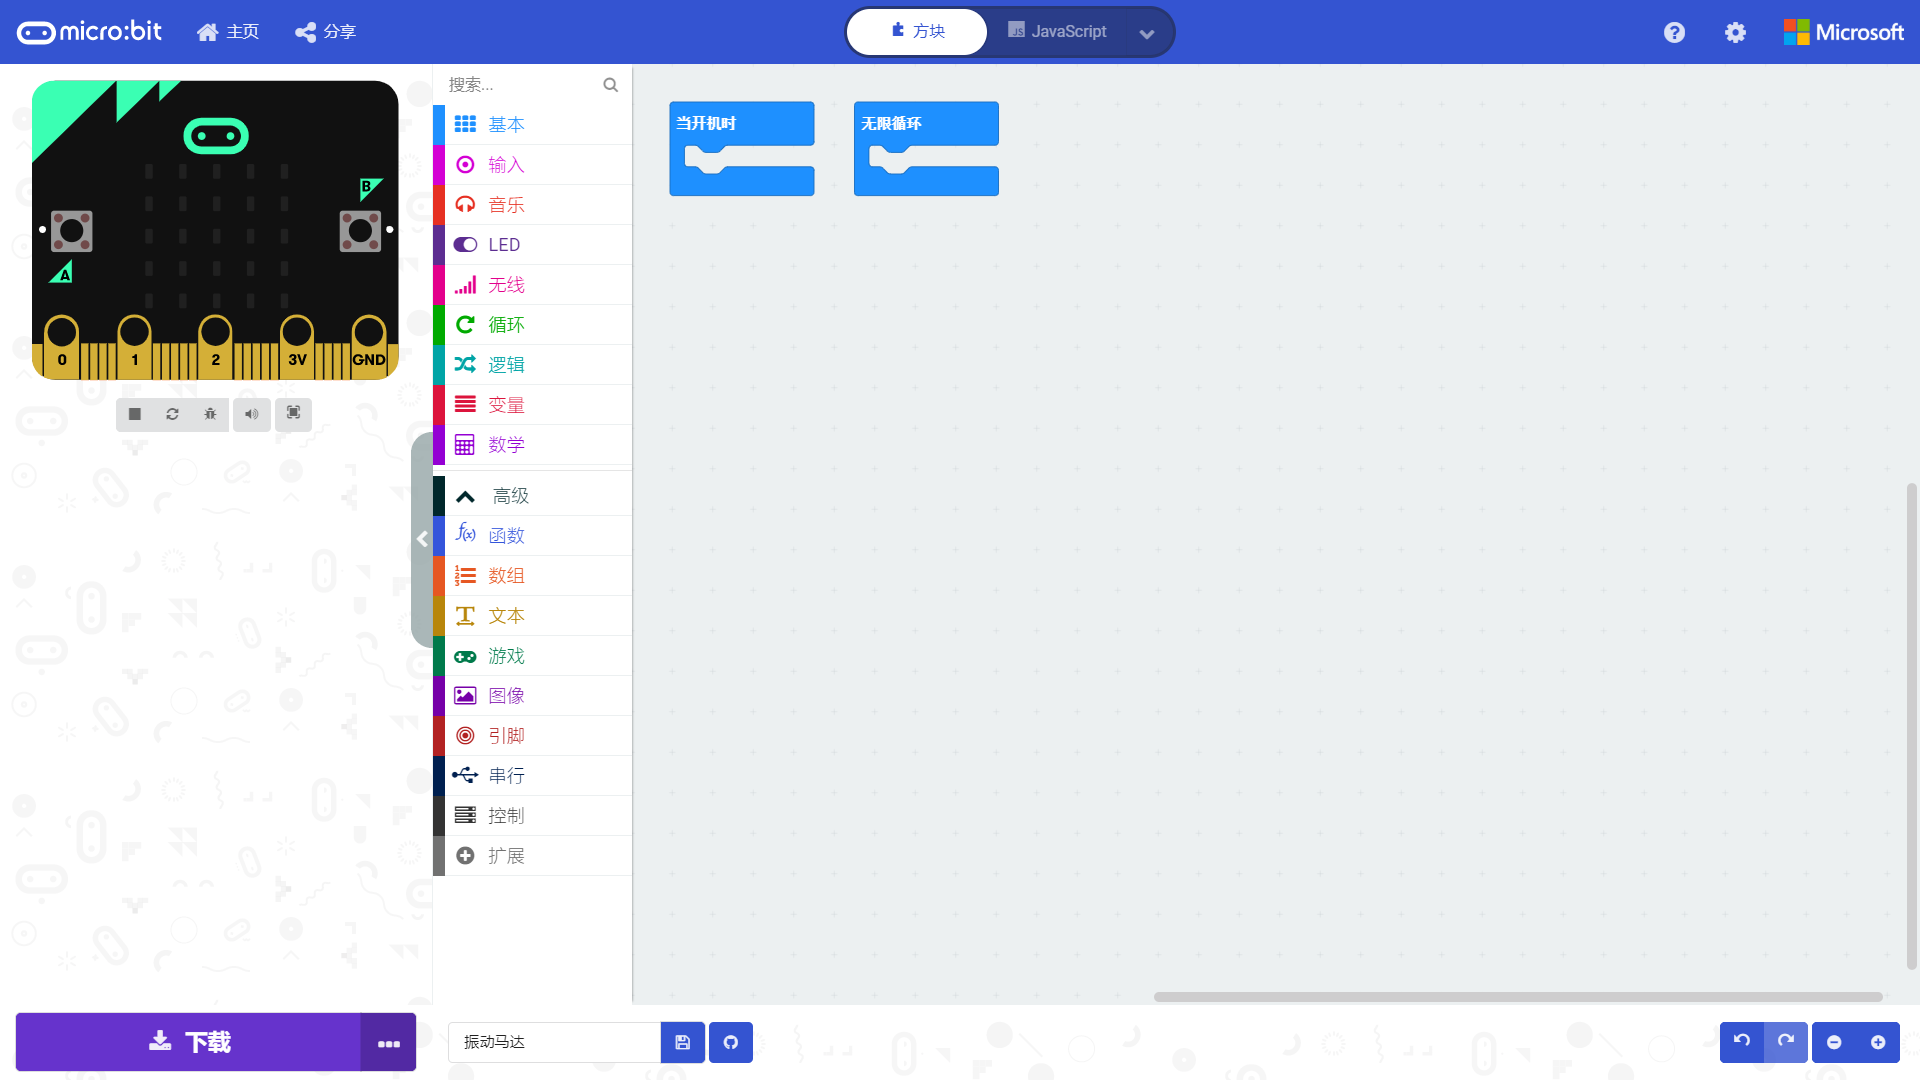Collapse the 高级 advanced category list
The image size is (1920, 1080).
pyautogui.click(x=510, y=496)
